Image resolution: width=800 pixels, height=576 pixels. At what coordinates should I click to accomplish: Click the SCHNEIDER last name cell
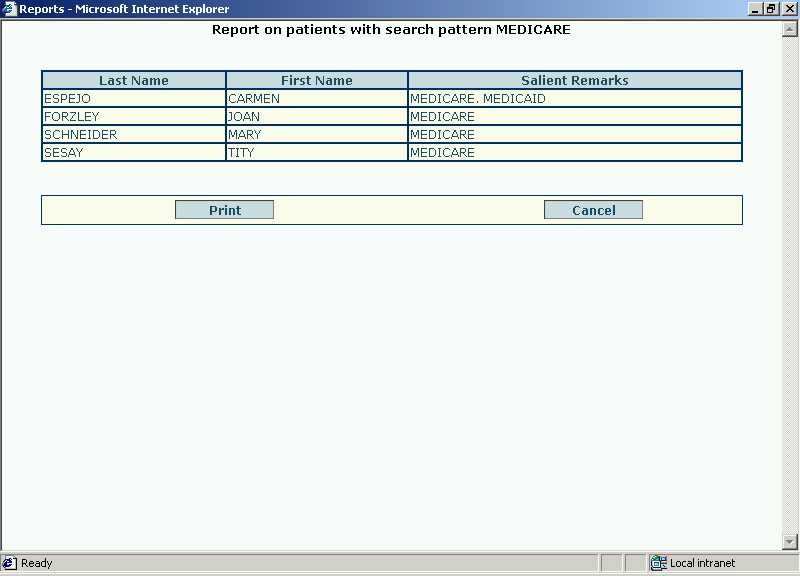pyautogui.click(x=134, y=135)
